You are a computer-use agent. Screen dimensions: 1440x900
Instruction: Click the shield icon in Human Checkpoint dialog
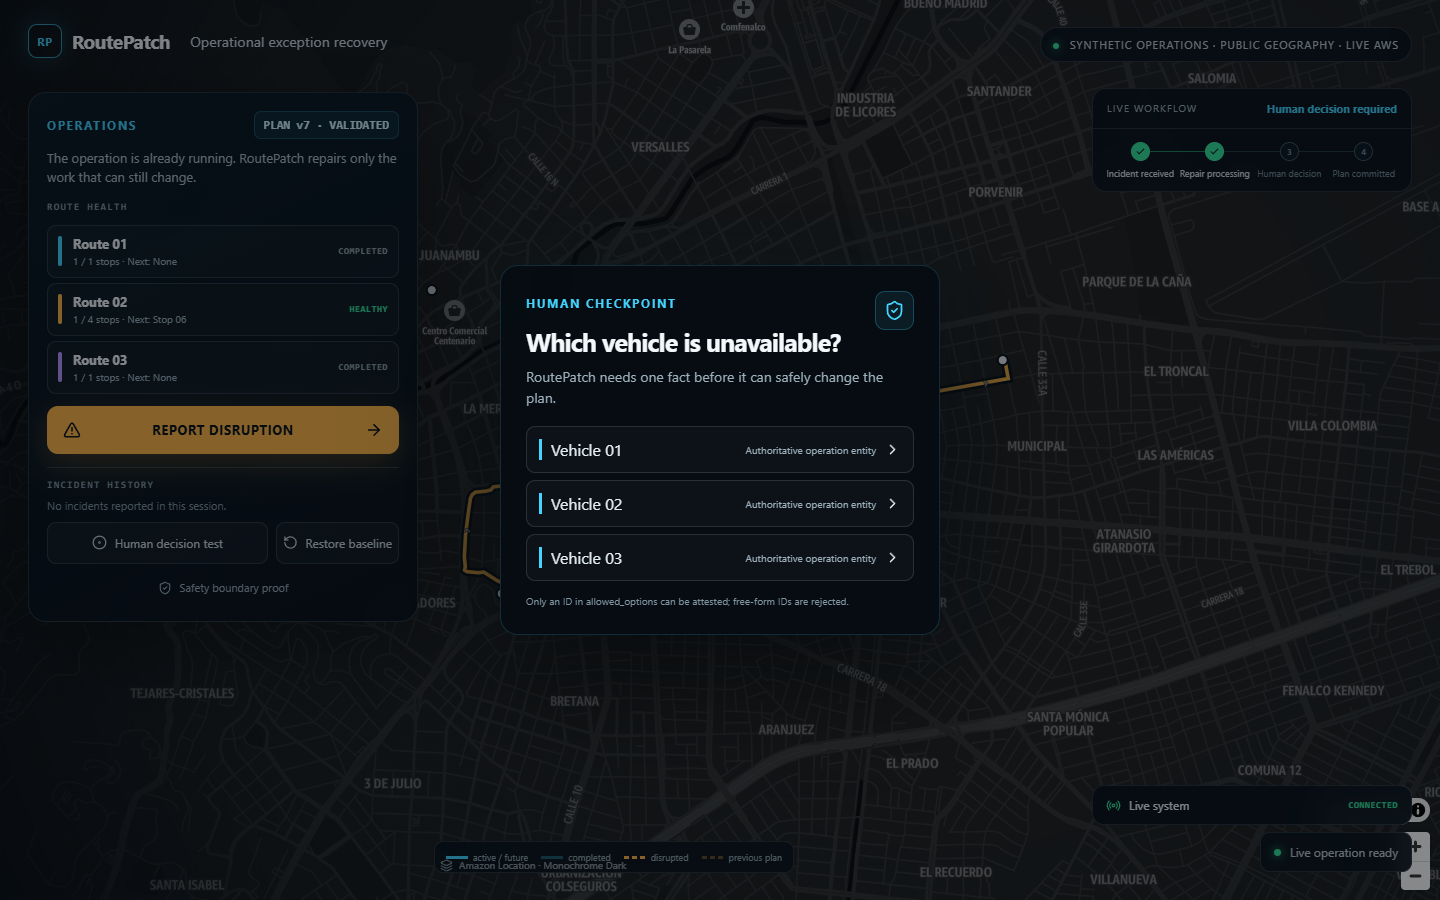click(894, 311)
